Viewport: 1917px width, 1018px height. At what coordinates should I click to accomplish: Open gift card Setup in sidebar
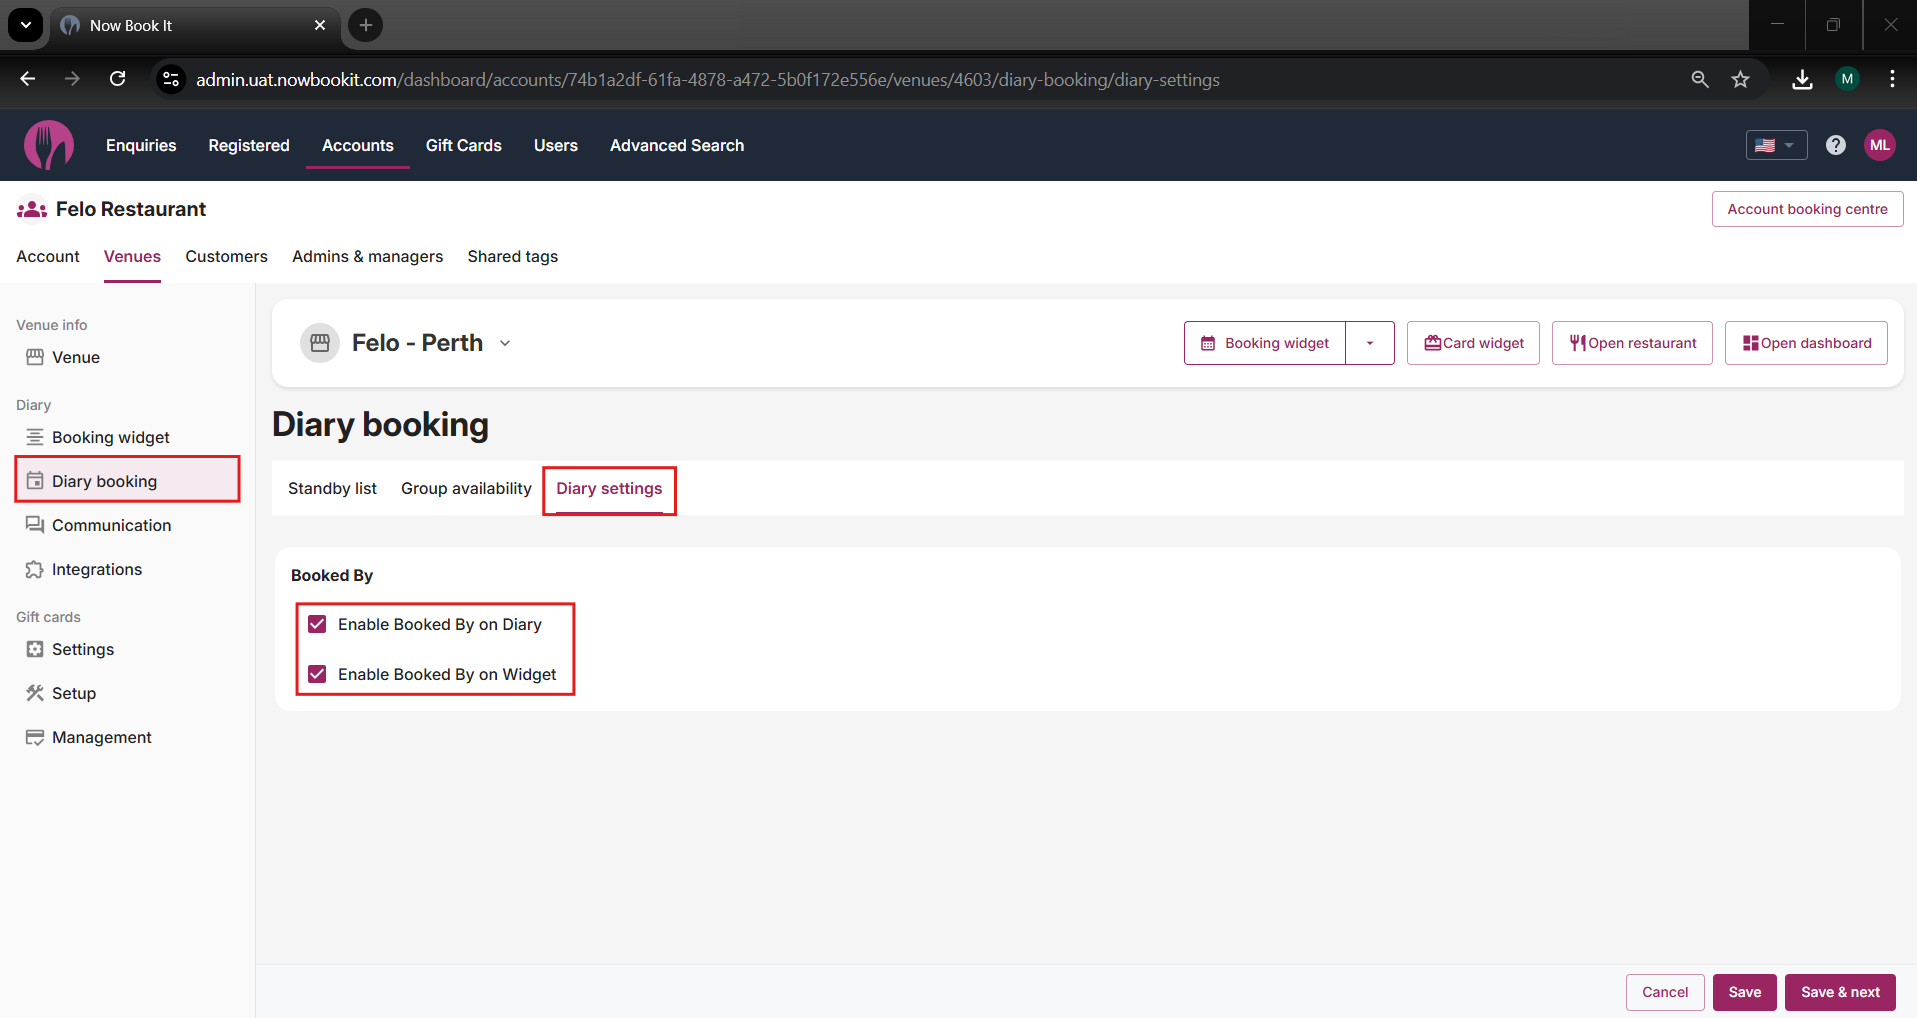tap(74, 693)
